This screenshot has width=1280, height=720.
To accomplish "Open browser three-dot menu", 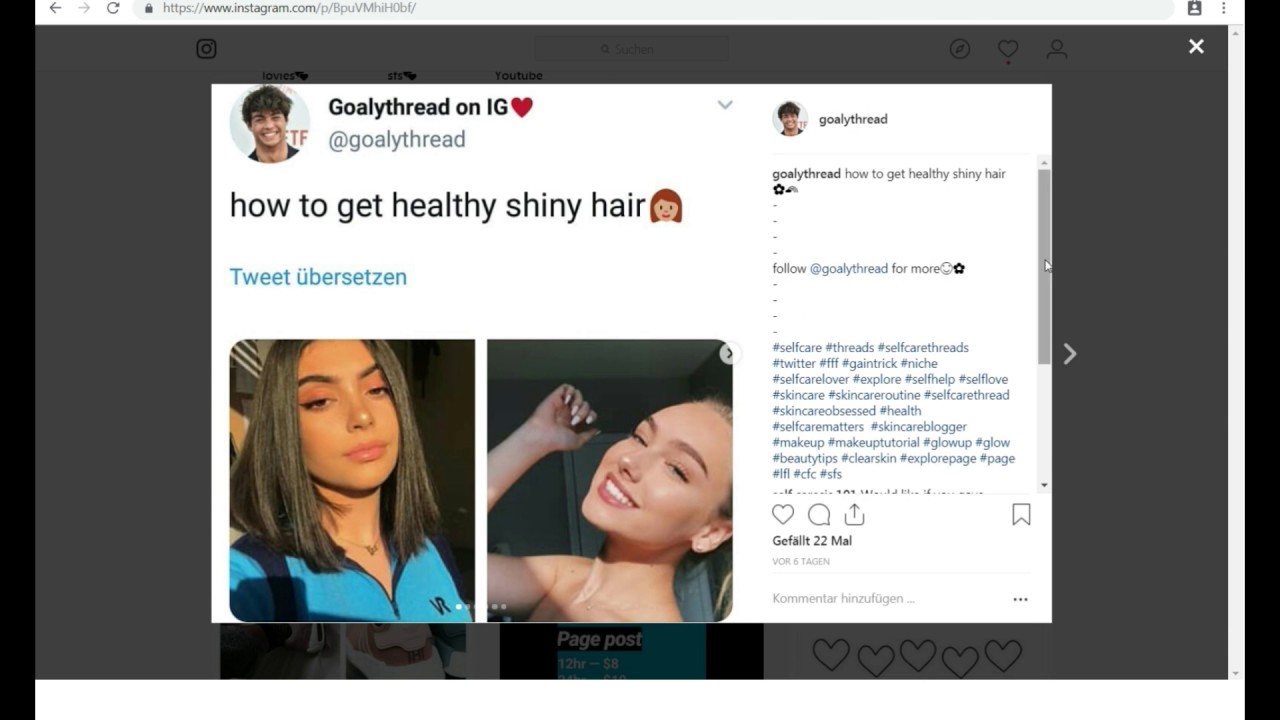I will pyautogui.click(x=1223, y=8).
